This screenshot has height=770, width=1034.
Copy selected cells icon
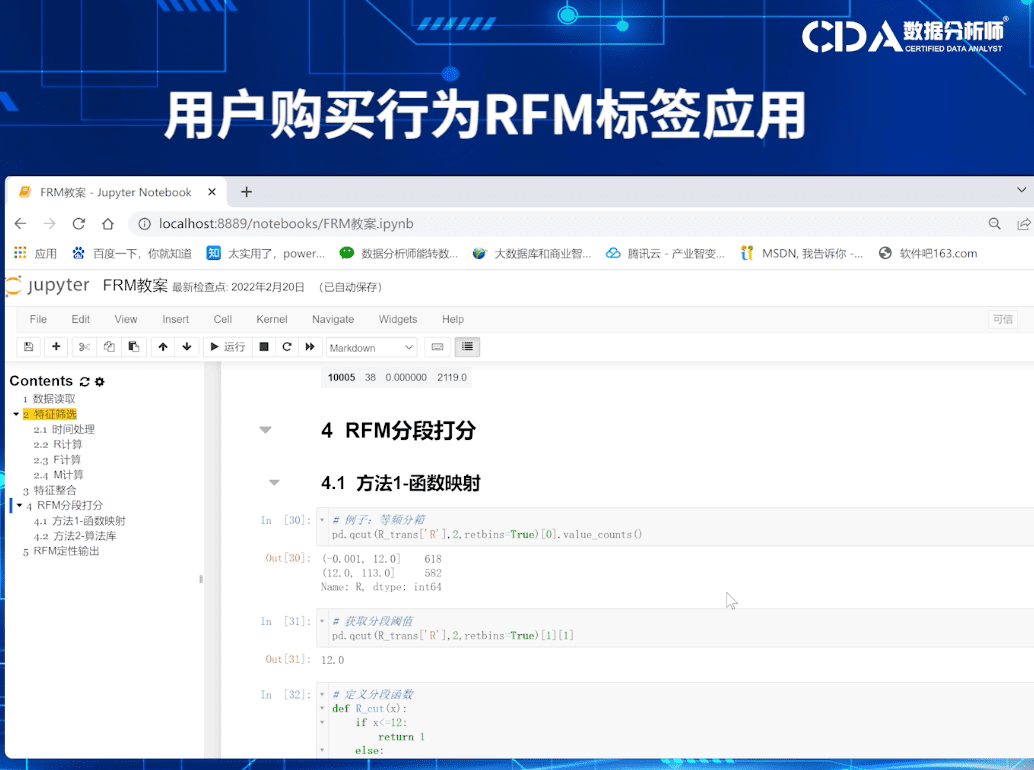[x=109, y=347]
